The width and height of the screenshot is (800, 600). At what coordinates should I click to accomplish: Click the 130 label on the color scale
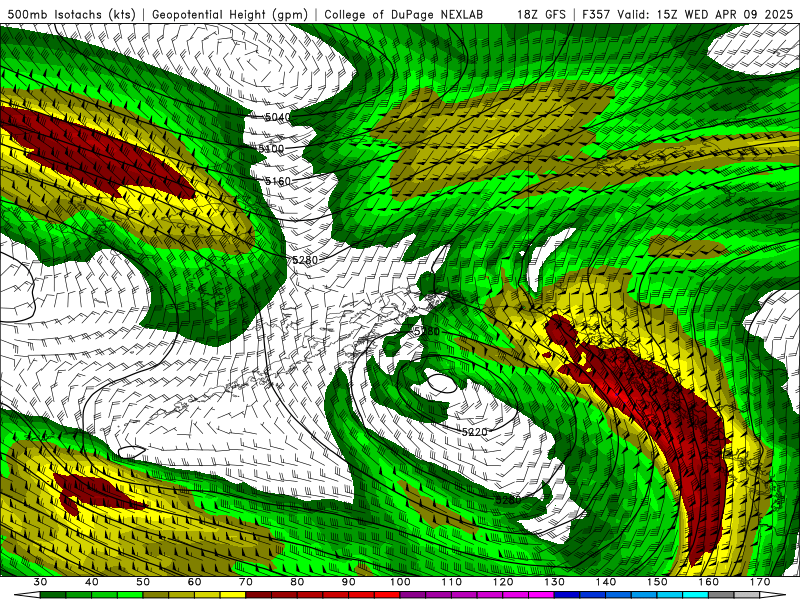tap(555, 582)
